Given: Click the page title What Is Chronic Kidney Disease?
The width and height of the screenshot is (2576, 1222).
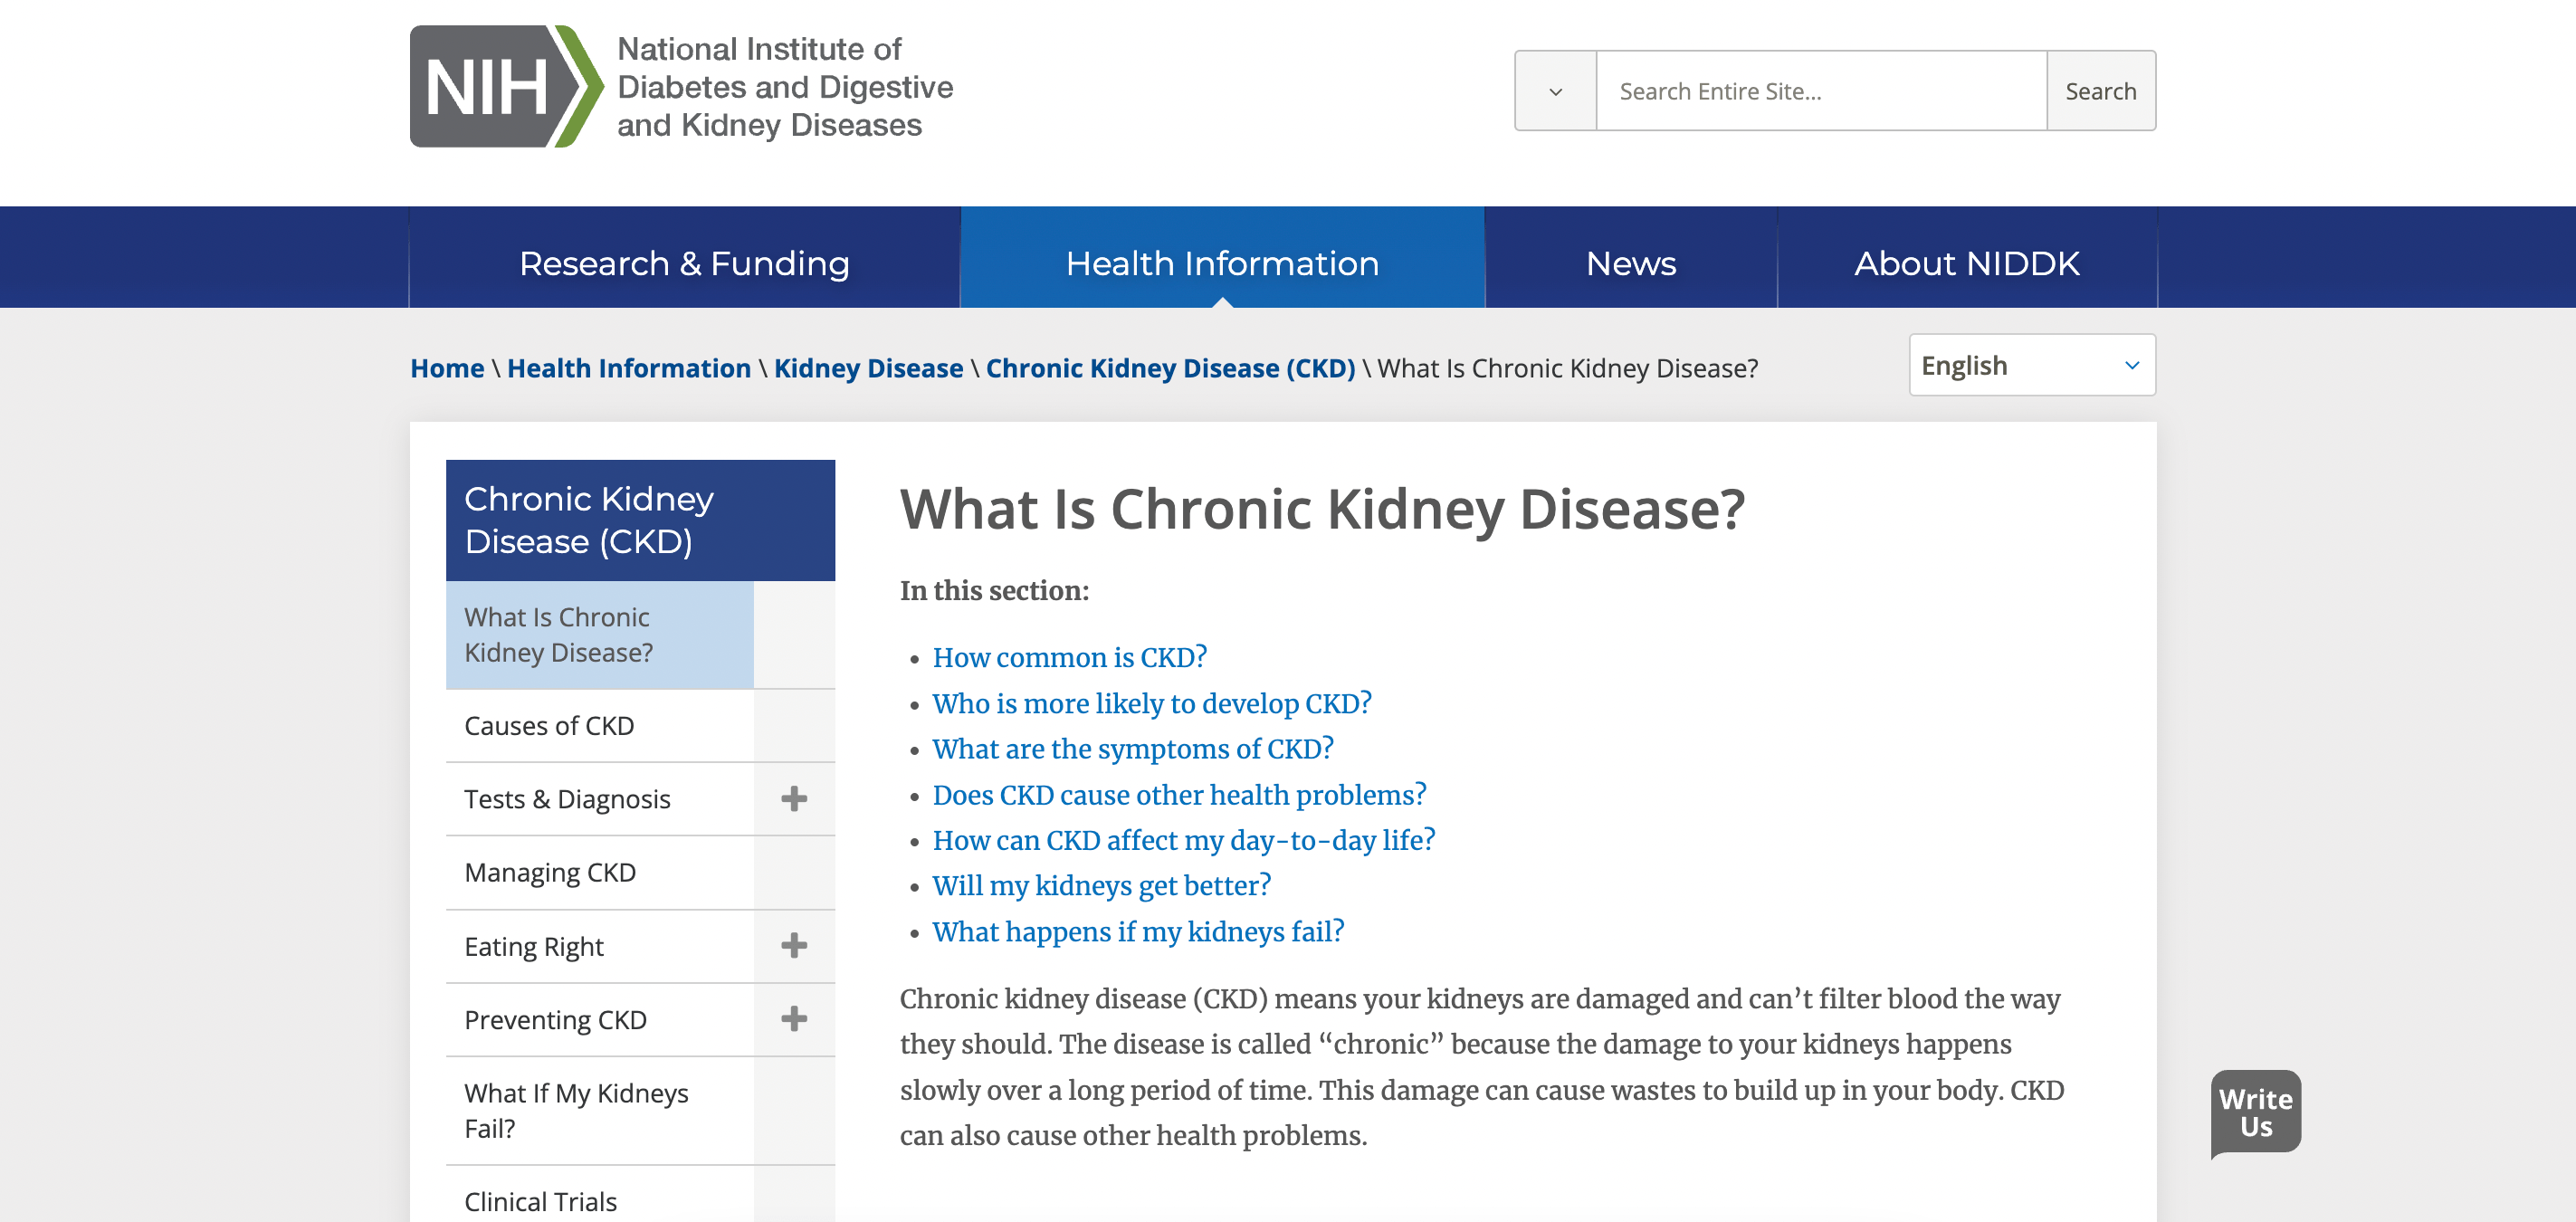Looking at the screenshot, I should [1322, 509].
